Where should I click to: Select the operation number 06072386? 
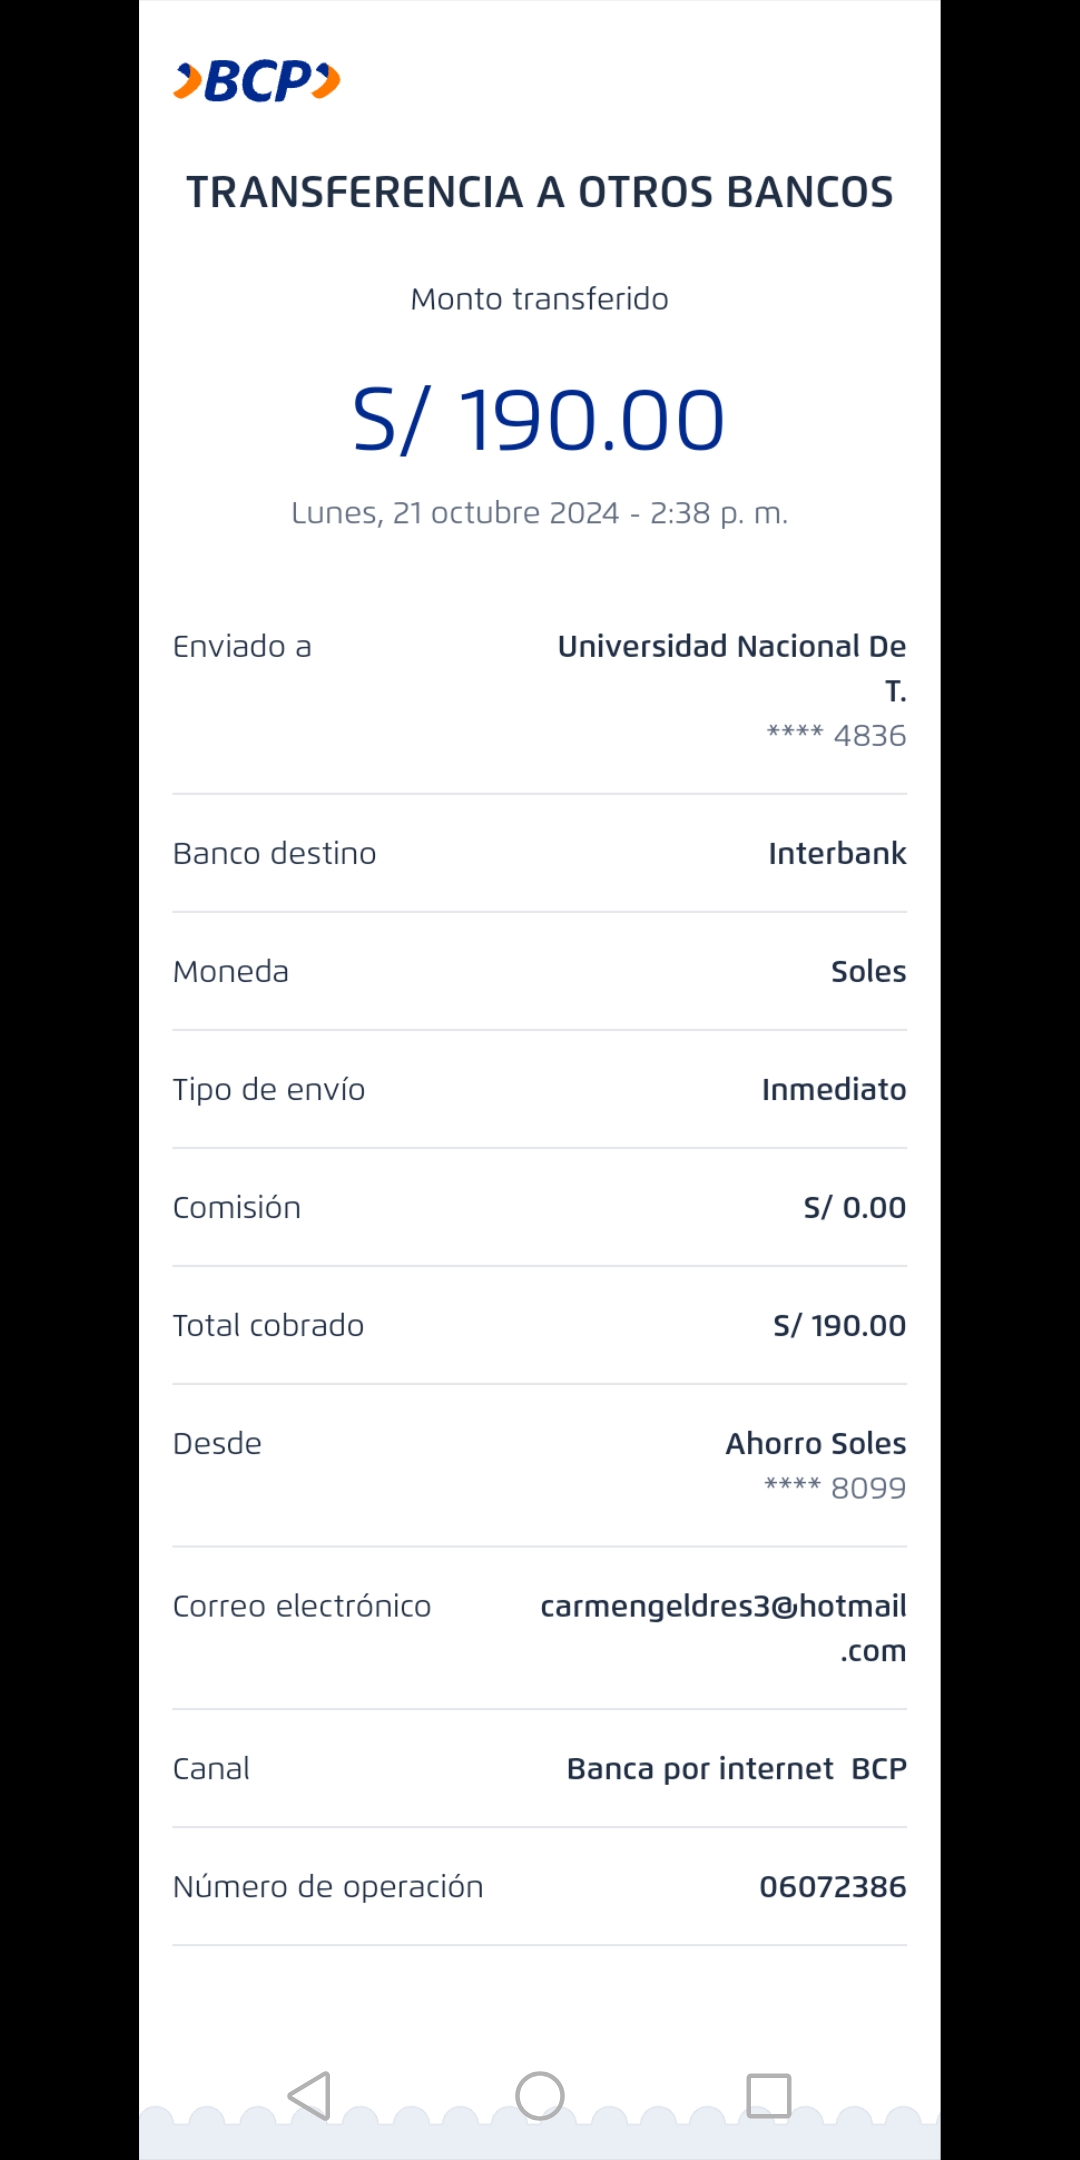832,1887
